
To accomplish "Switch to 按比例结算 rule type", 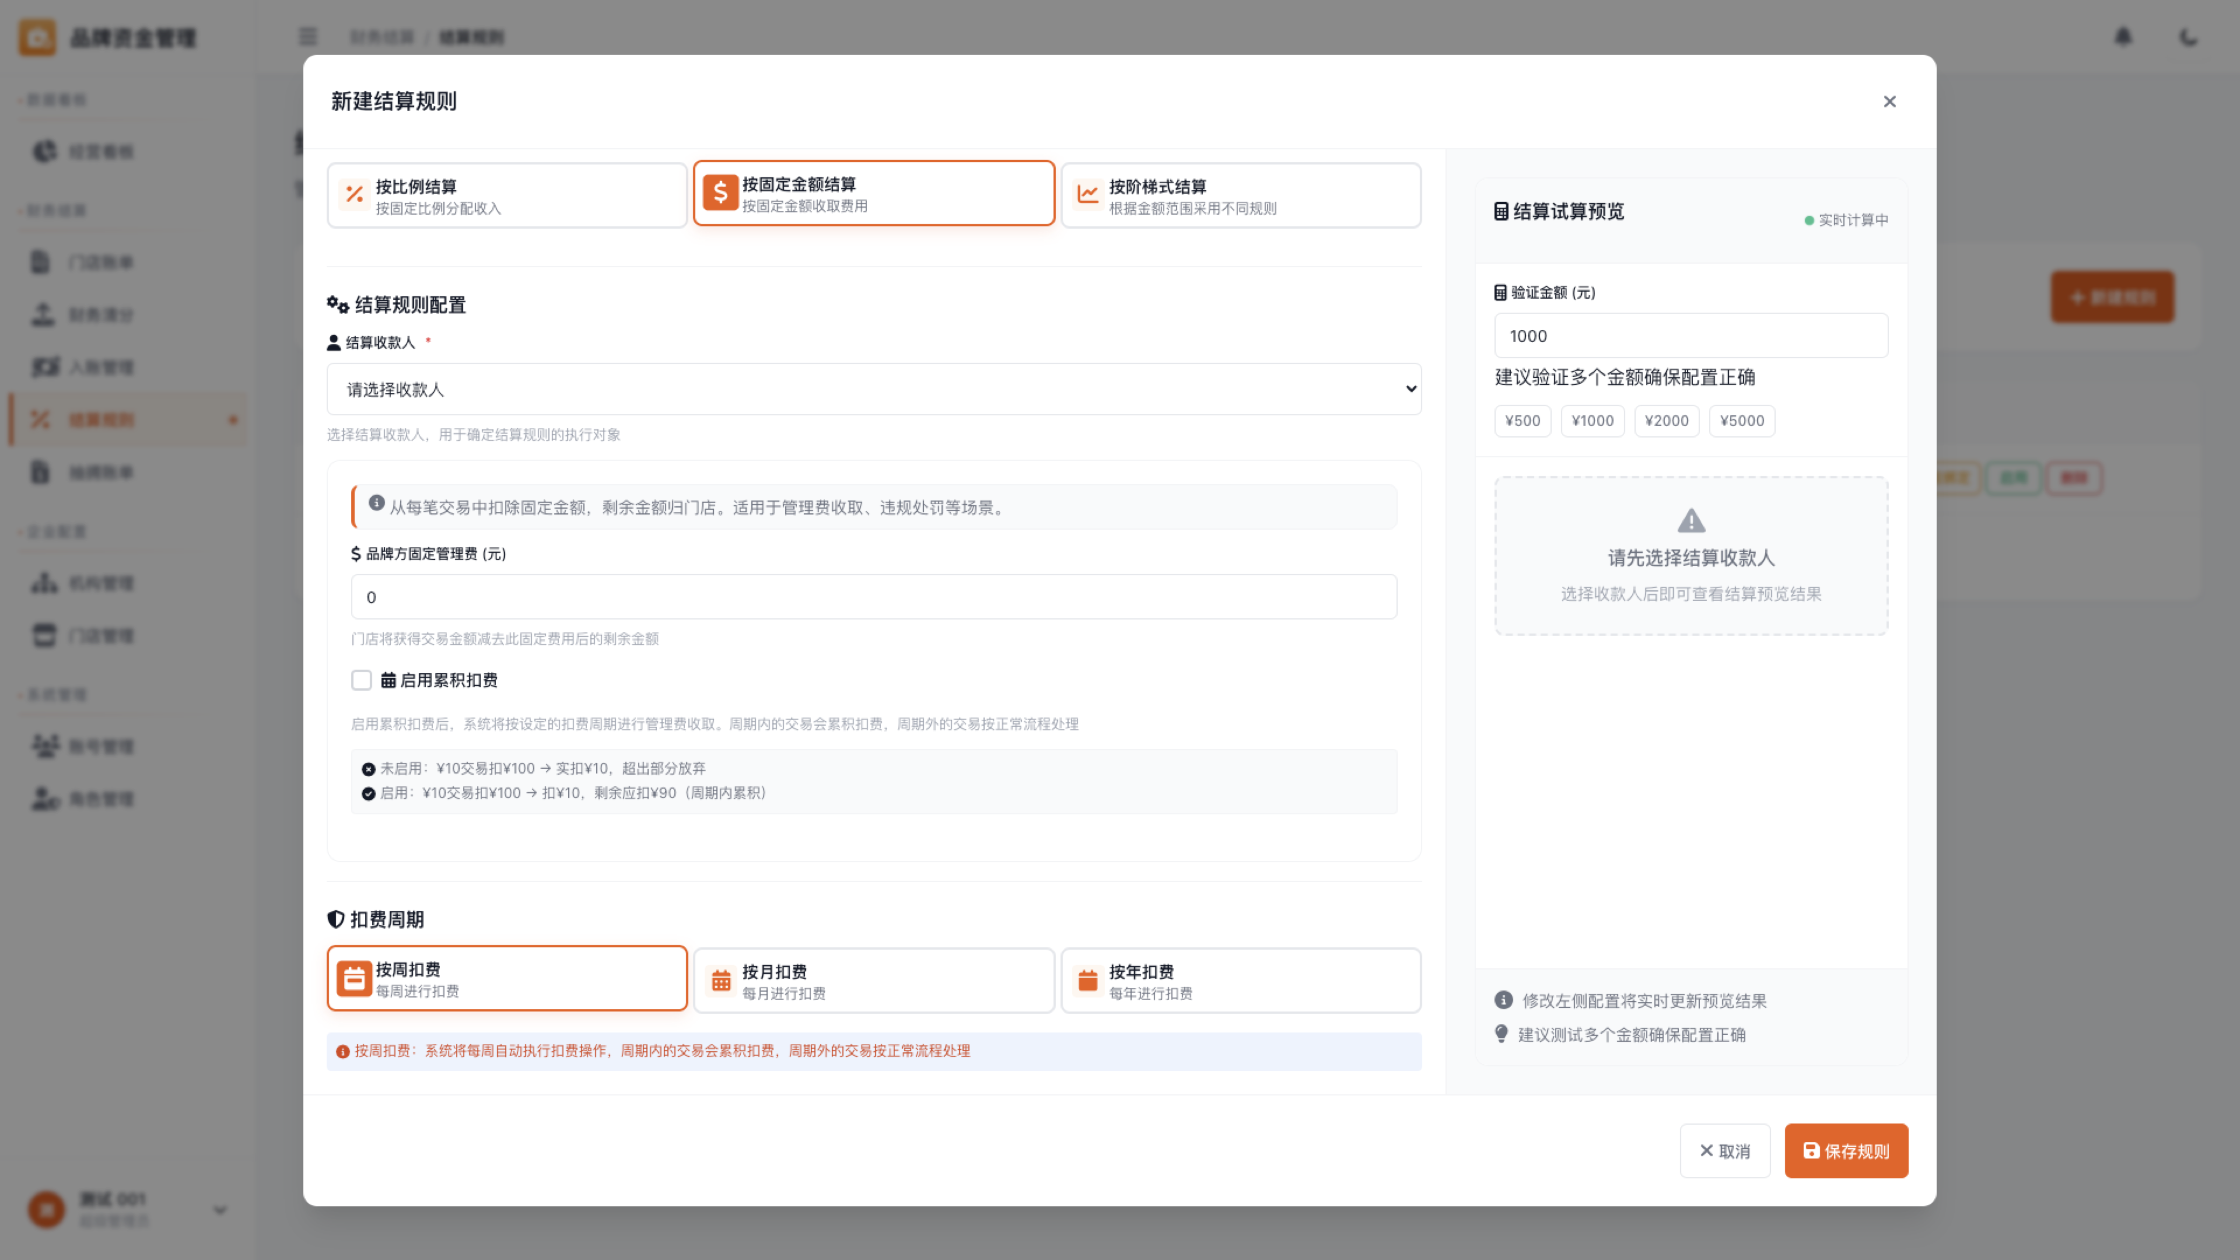I will (x=507, y=196).
